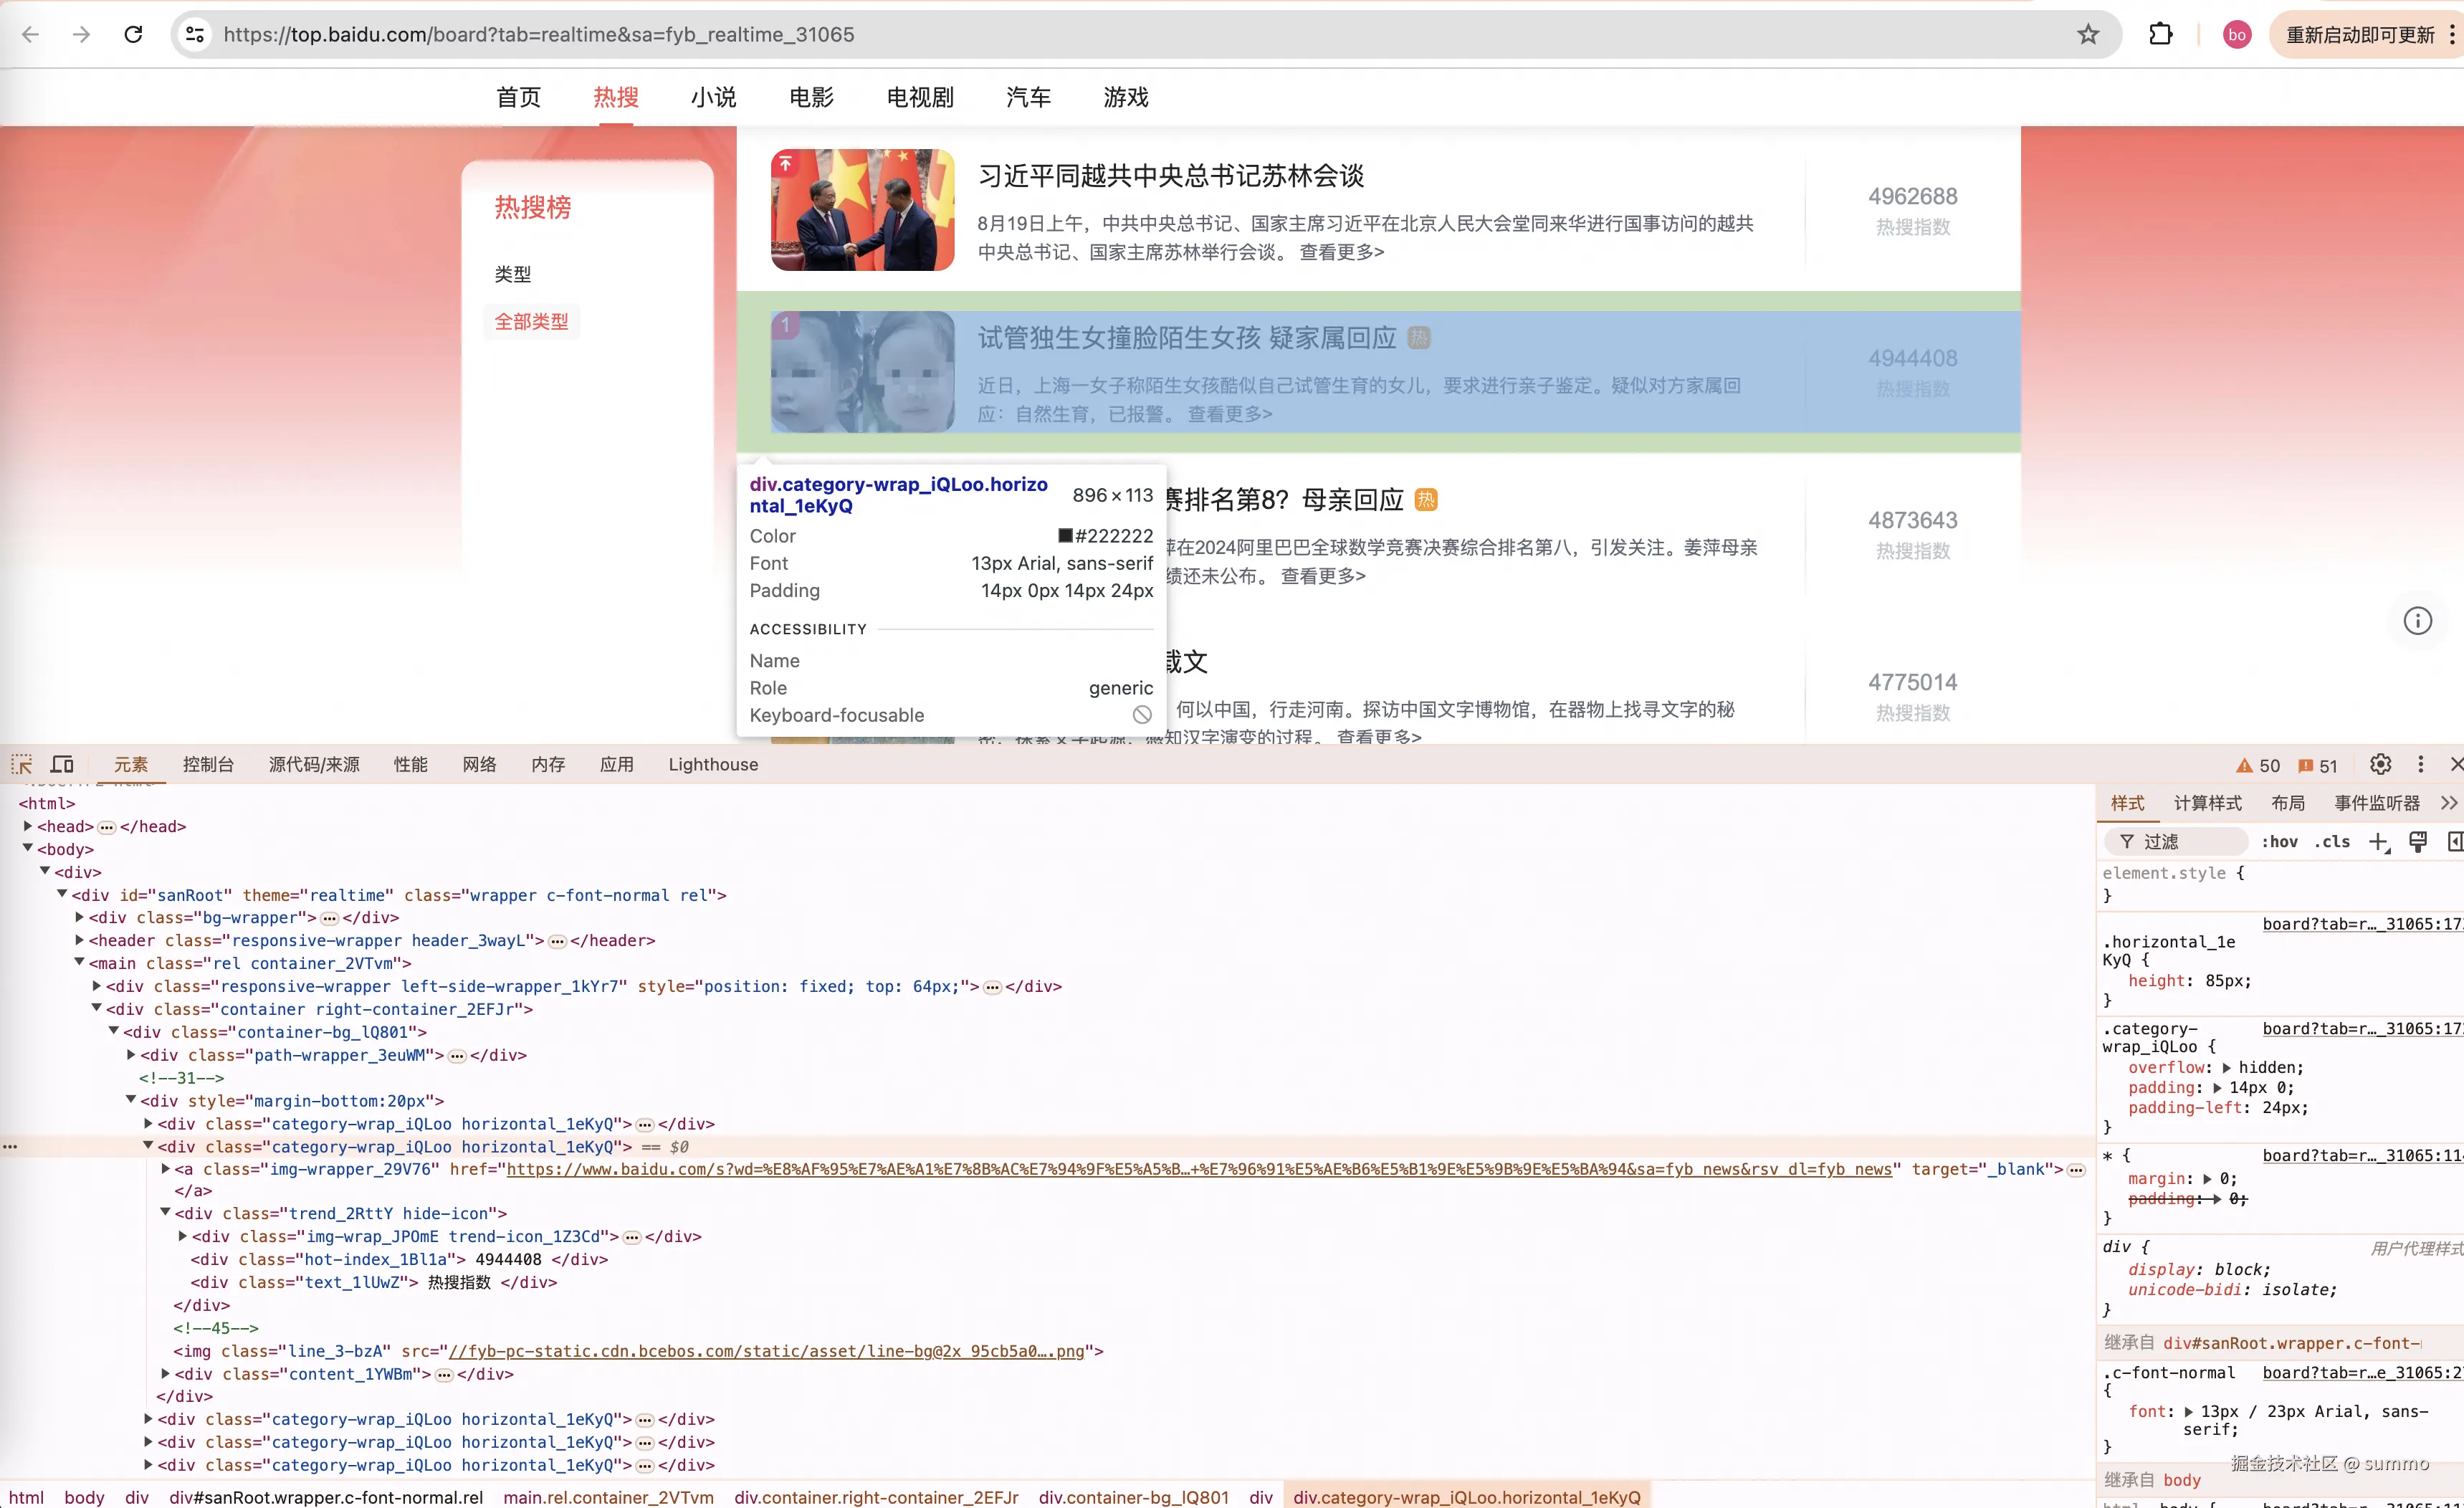Click the #222222 color swatch in tooltip
Image resolution: width=2464 pixels, height=1508 pixels.
1065,536
